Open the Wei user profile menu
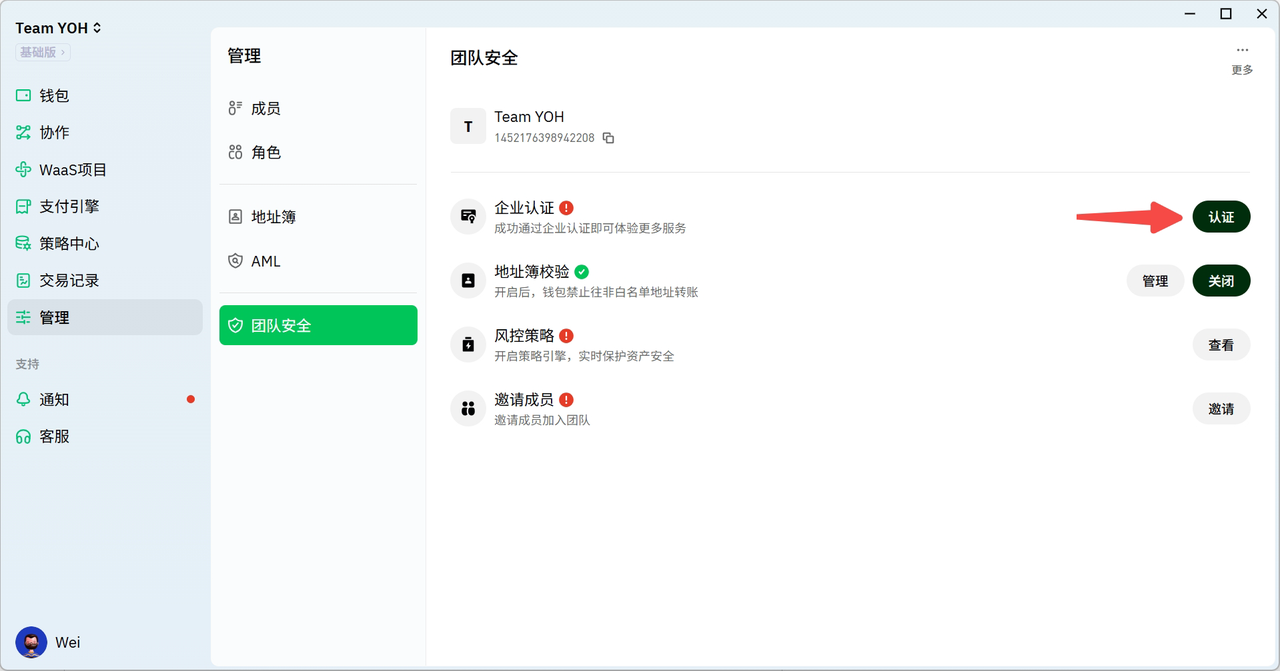The width and height of the screenshot is (1280, 671). (48, 642)
